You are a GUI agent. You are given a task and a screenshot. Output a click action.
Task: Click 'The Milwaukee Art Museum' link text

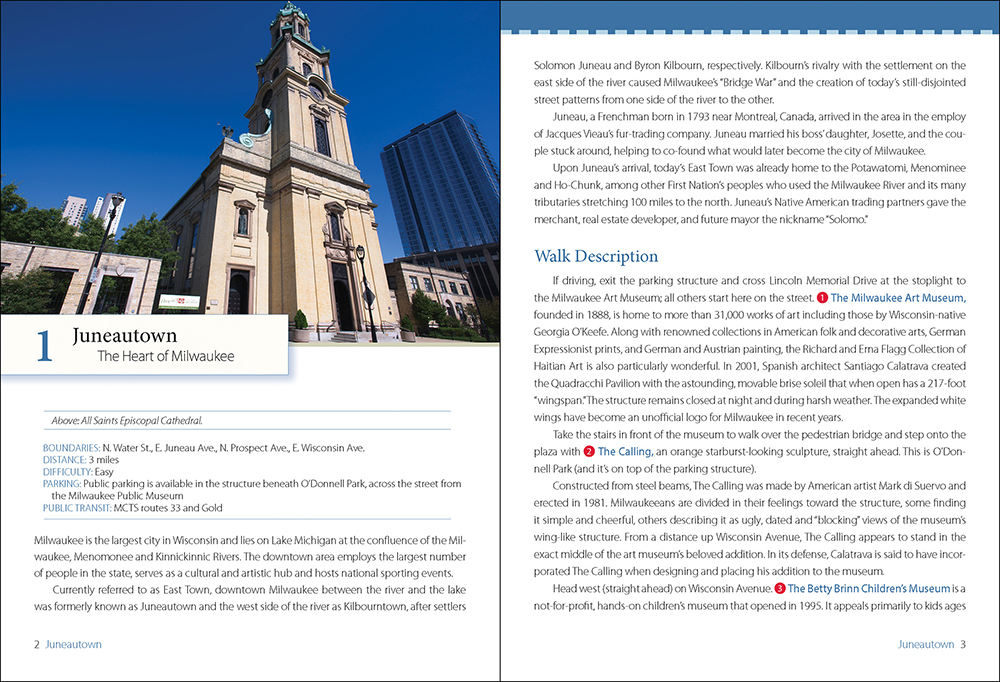pyautogui.click(x=898, y=298)
